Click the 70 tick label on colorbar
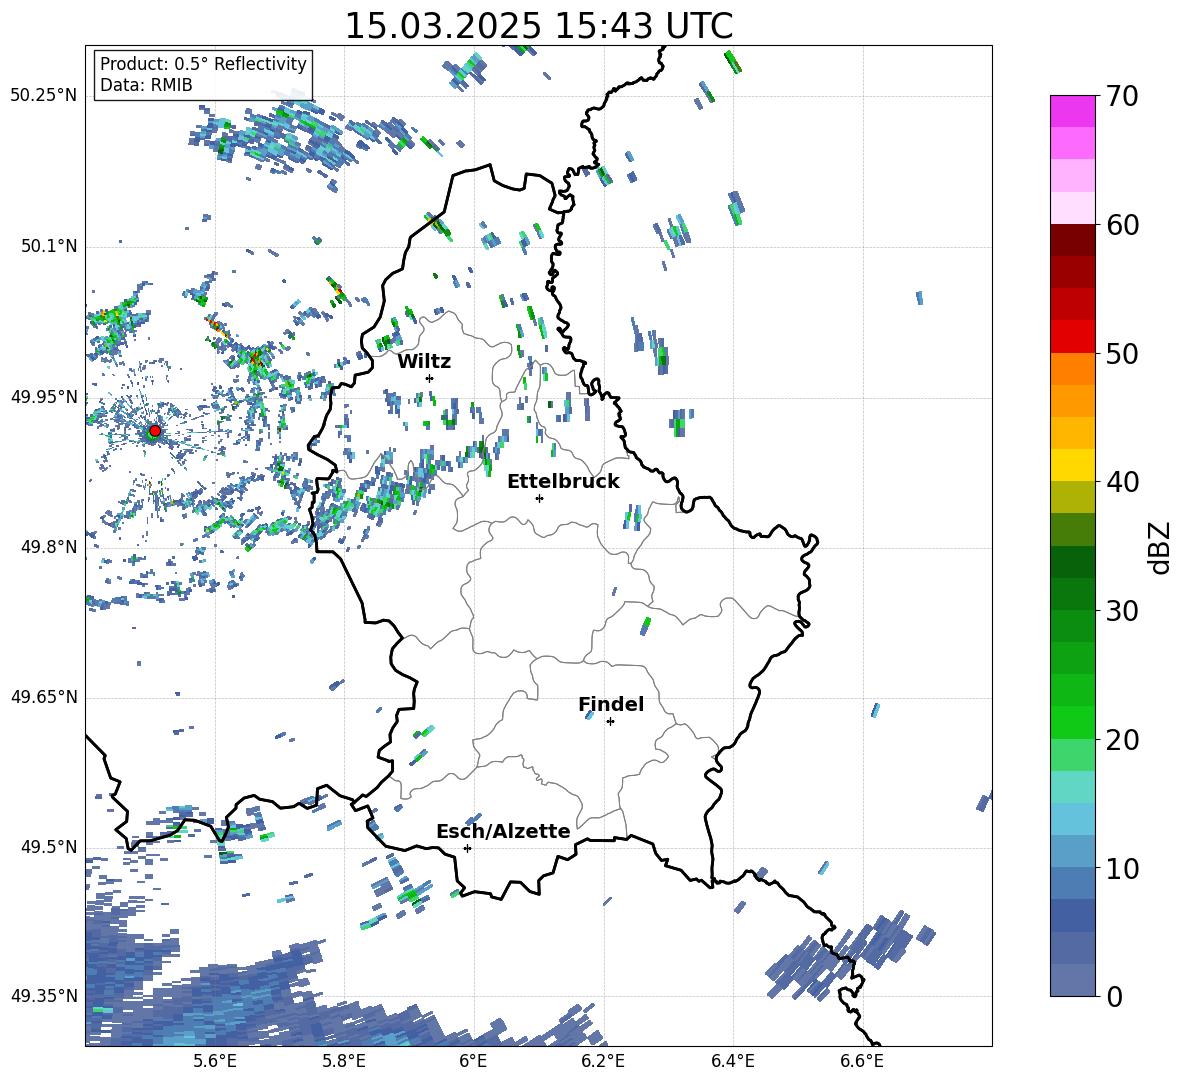 pyautogui.click(x=1123, y=96)
